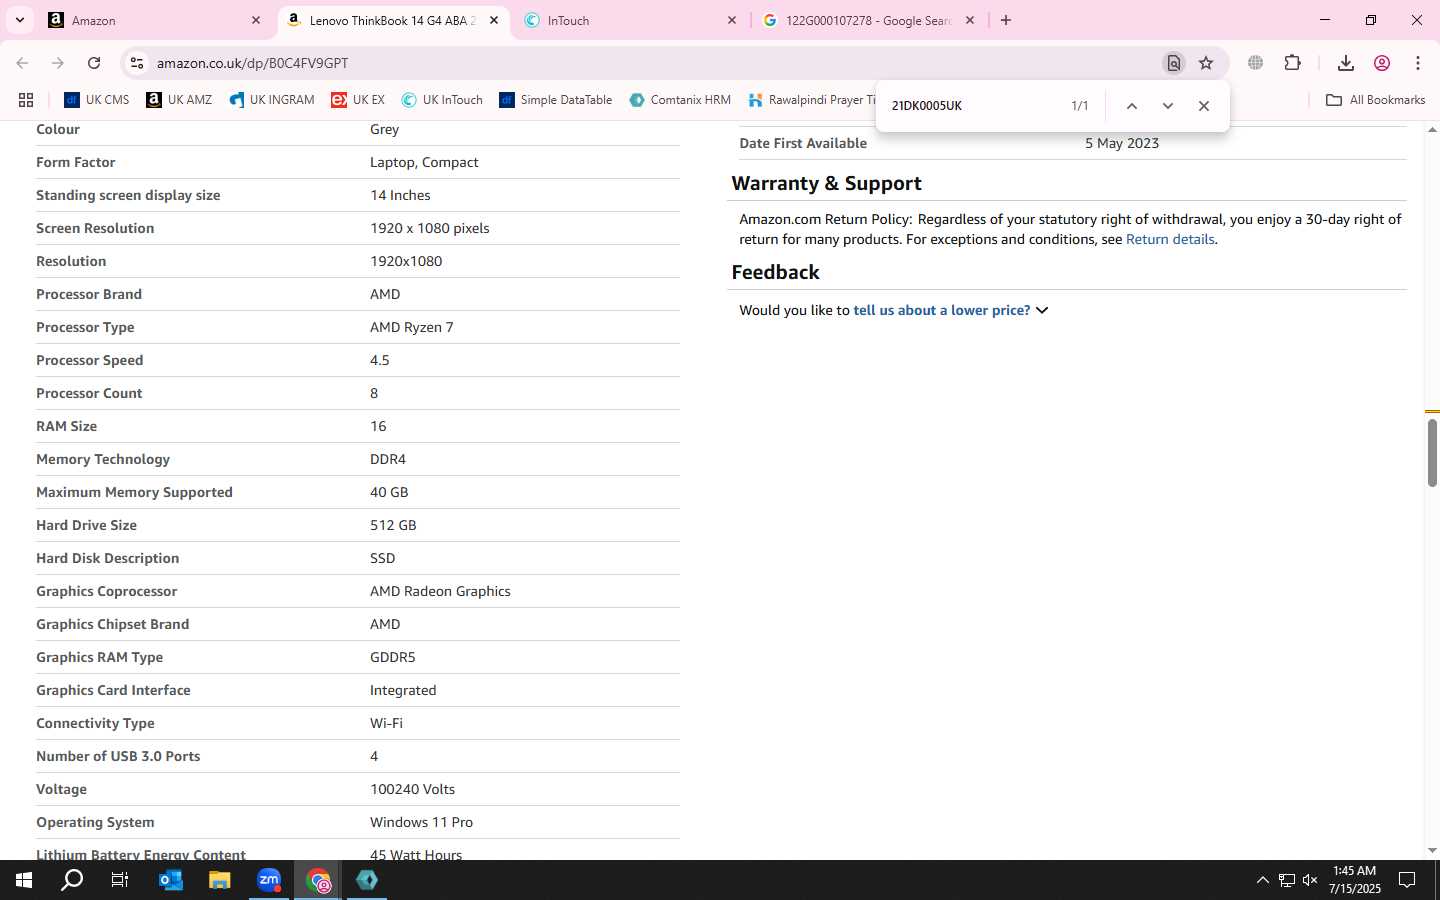1440x900 pixels.
Task: Go back to previous page
Action: (x=22, y=63)
